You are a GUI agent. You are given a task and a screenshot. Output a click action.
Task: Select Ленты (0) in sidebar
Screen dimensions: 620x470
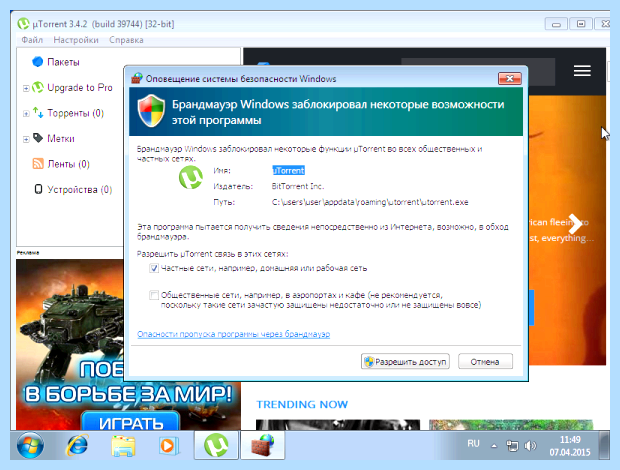click(68, 164)
